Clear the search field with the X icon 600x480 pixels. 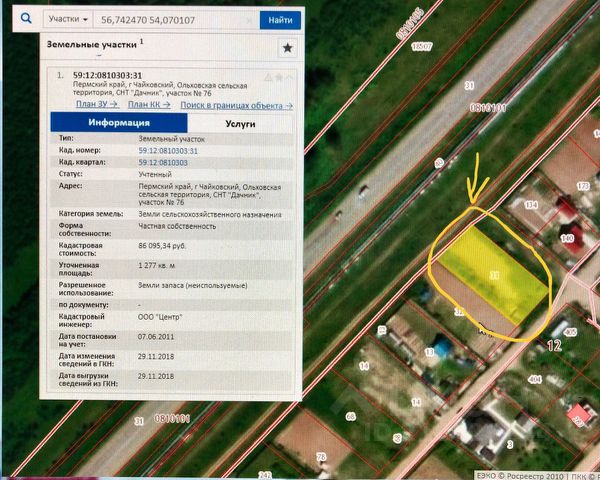click(x=248, y=19)
